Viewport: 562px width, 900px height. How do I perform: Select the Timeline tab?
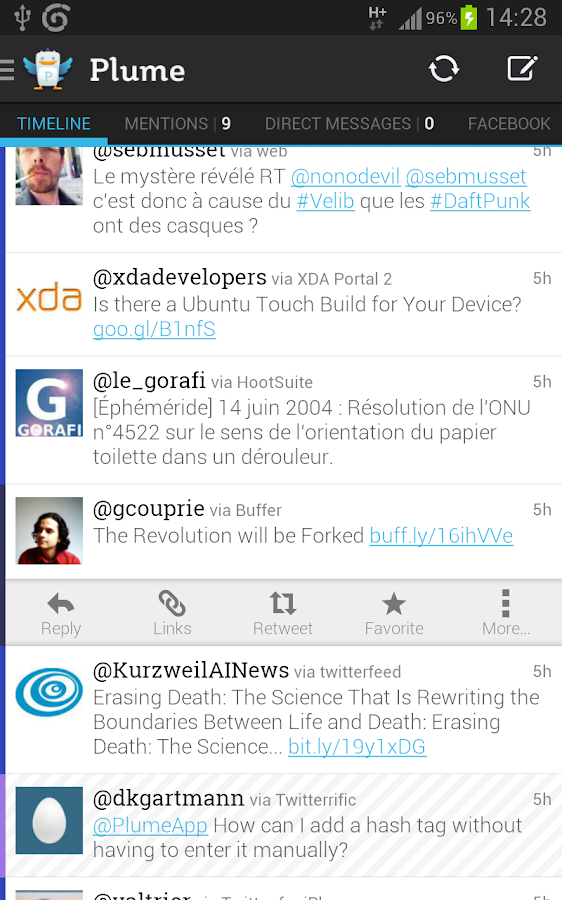54,123
